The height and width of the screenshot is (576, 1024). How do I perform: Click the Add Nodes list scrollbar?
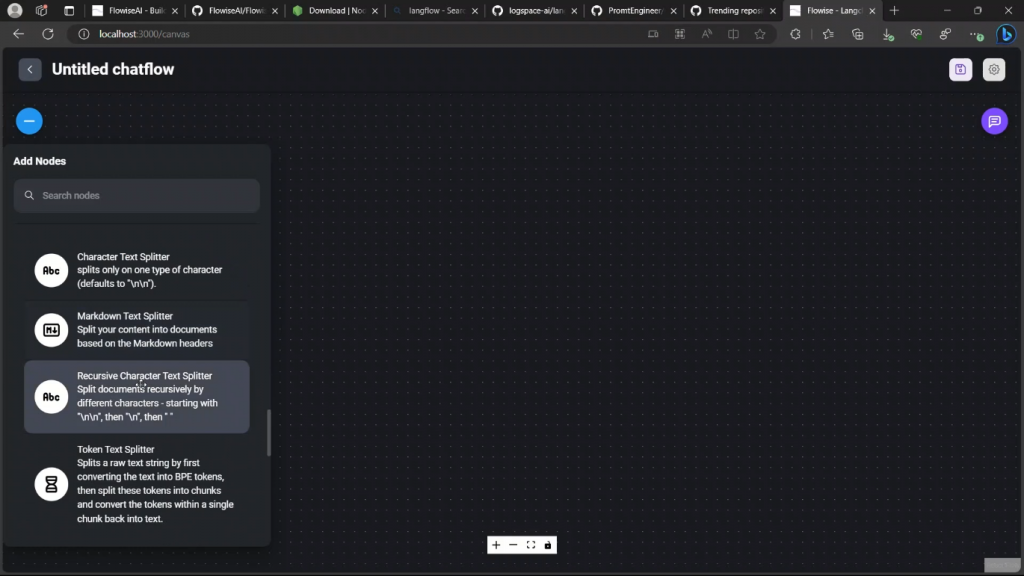tap(268, 432)
